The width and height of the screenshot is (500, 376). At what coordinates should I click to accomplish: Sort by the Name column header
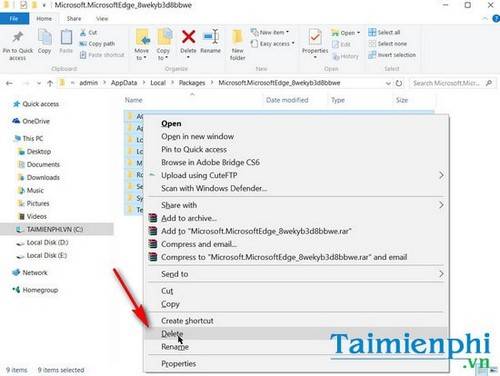[133, 100]
